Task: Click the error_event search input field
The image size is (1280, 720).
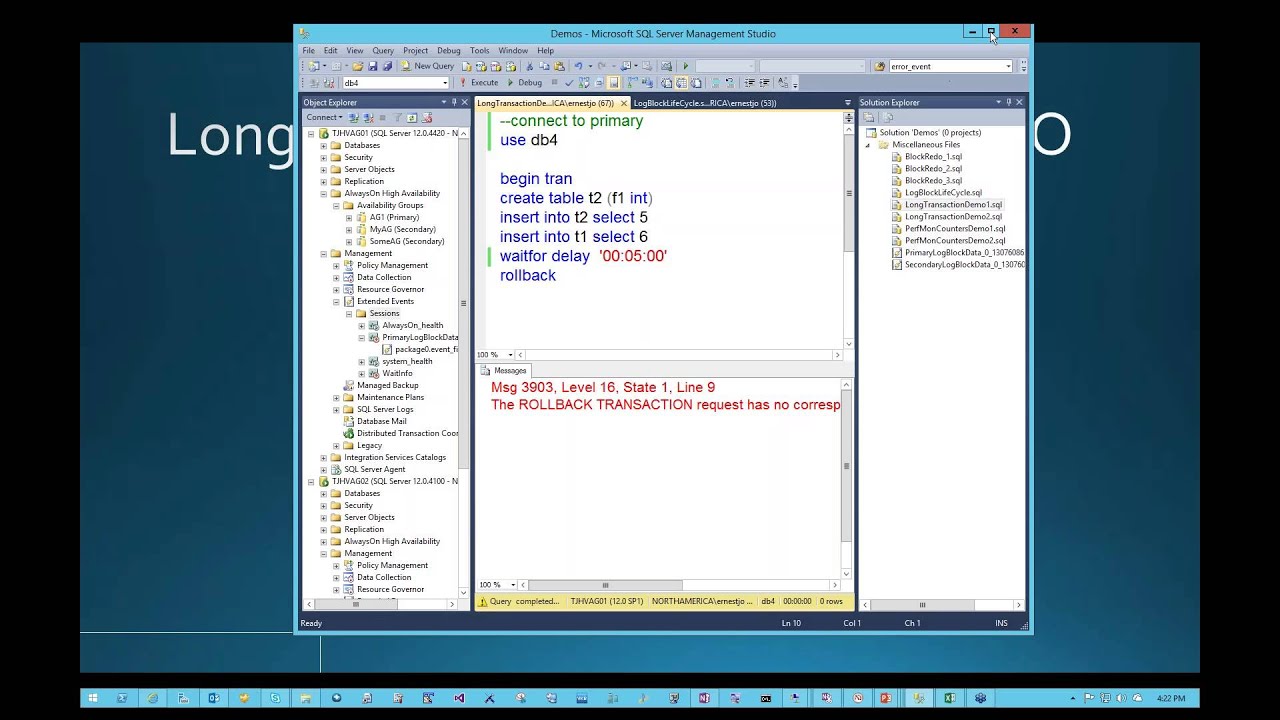Action: (946, 66)
